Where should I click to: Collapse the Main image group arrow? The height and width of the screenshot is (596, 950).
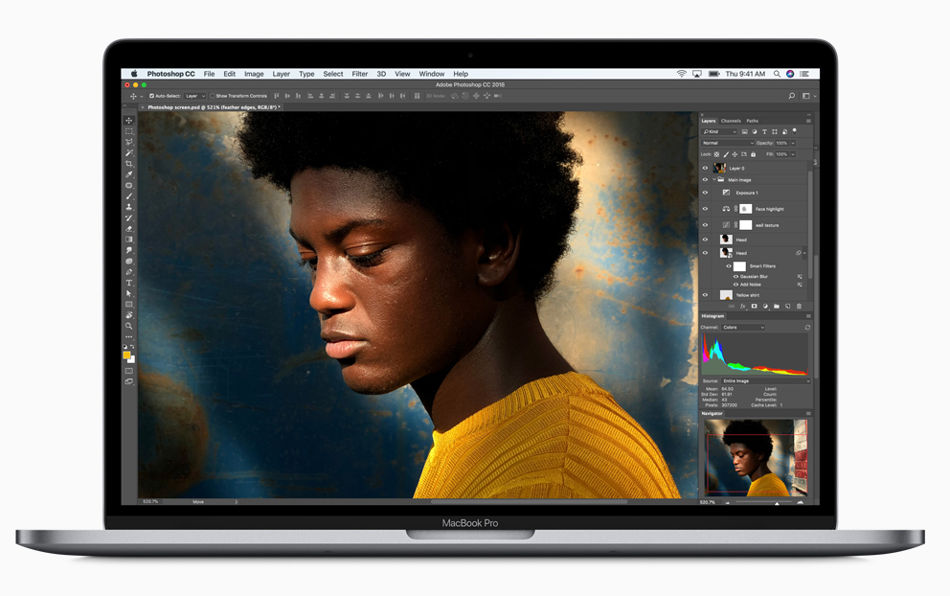[714, 180]
